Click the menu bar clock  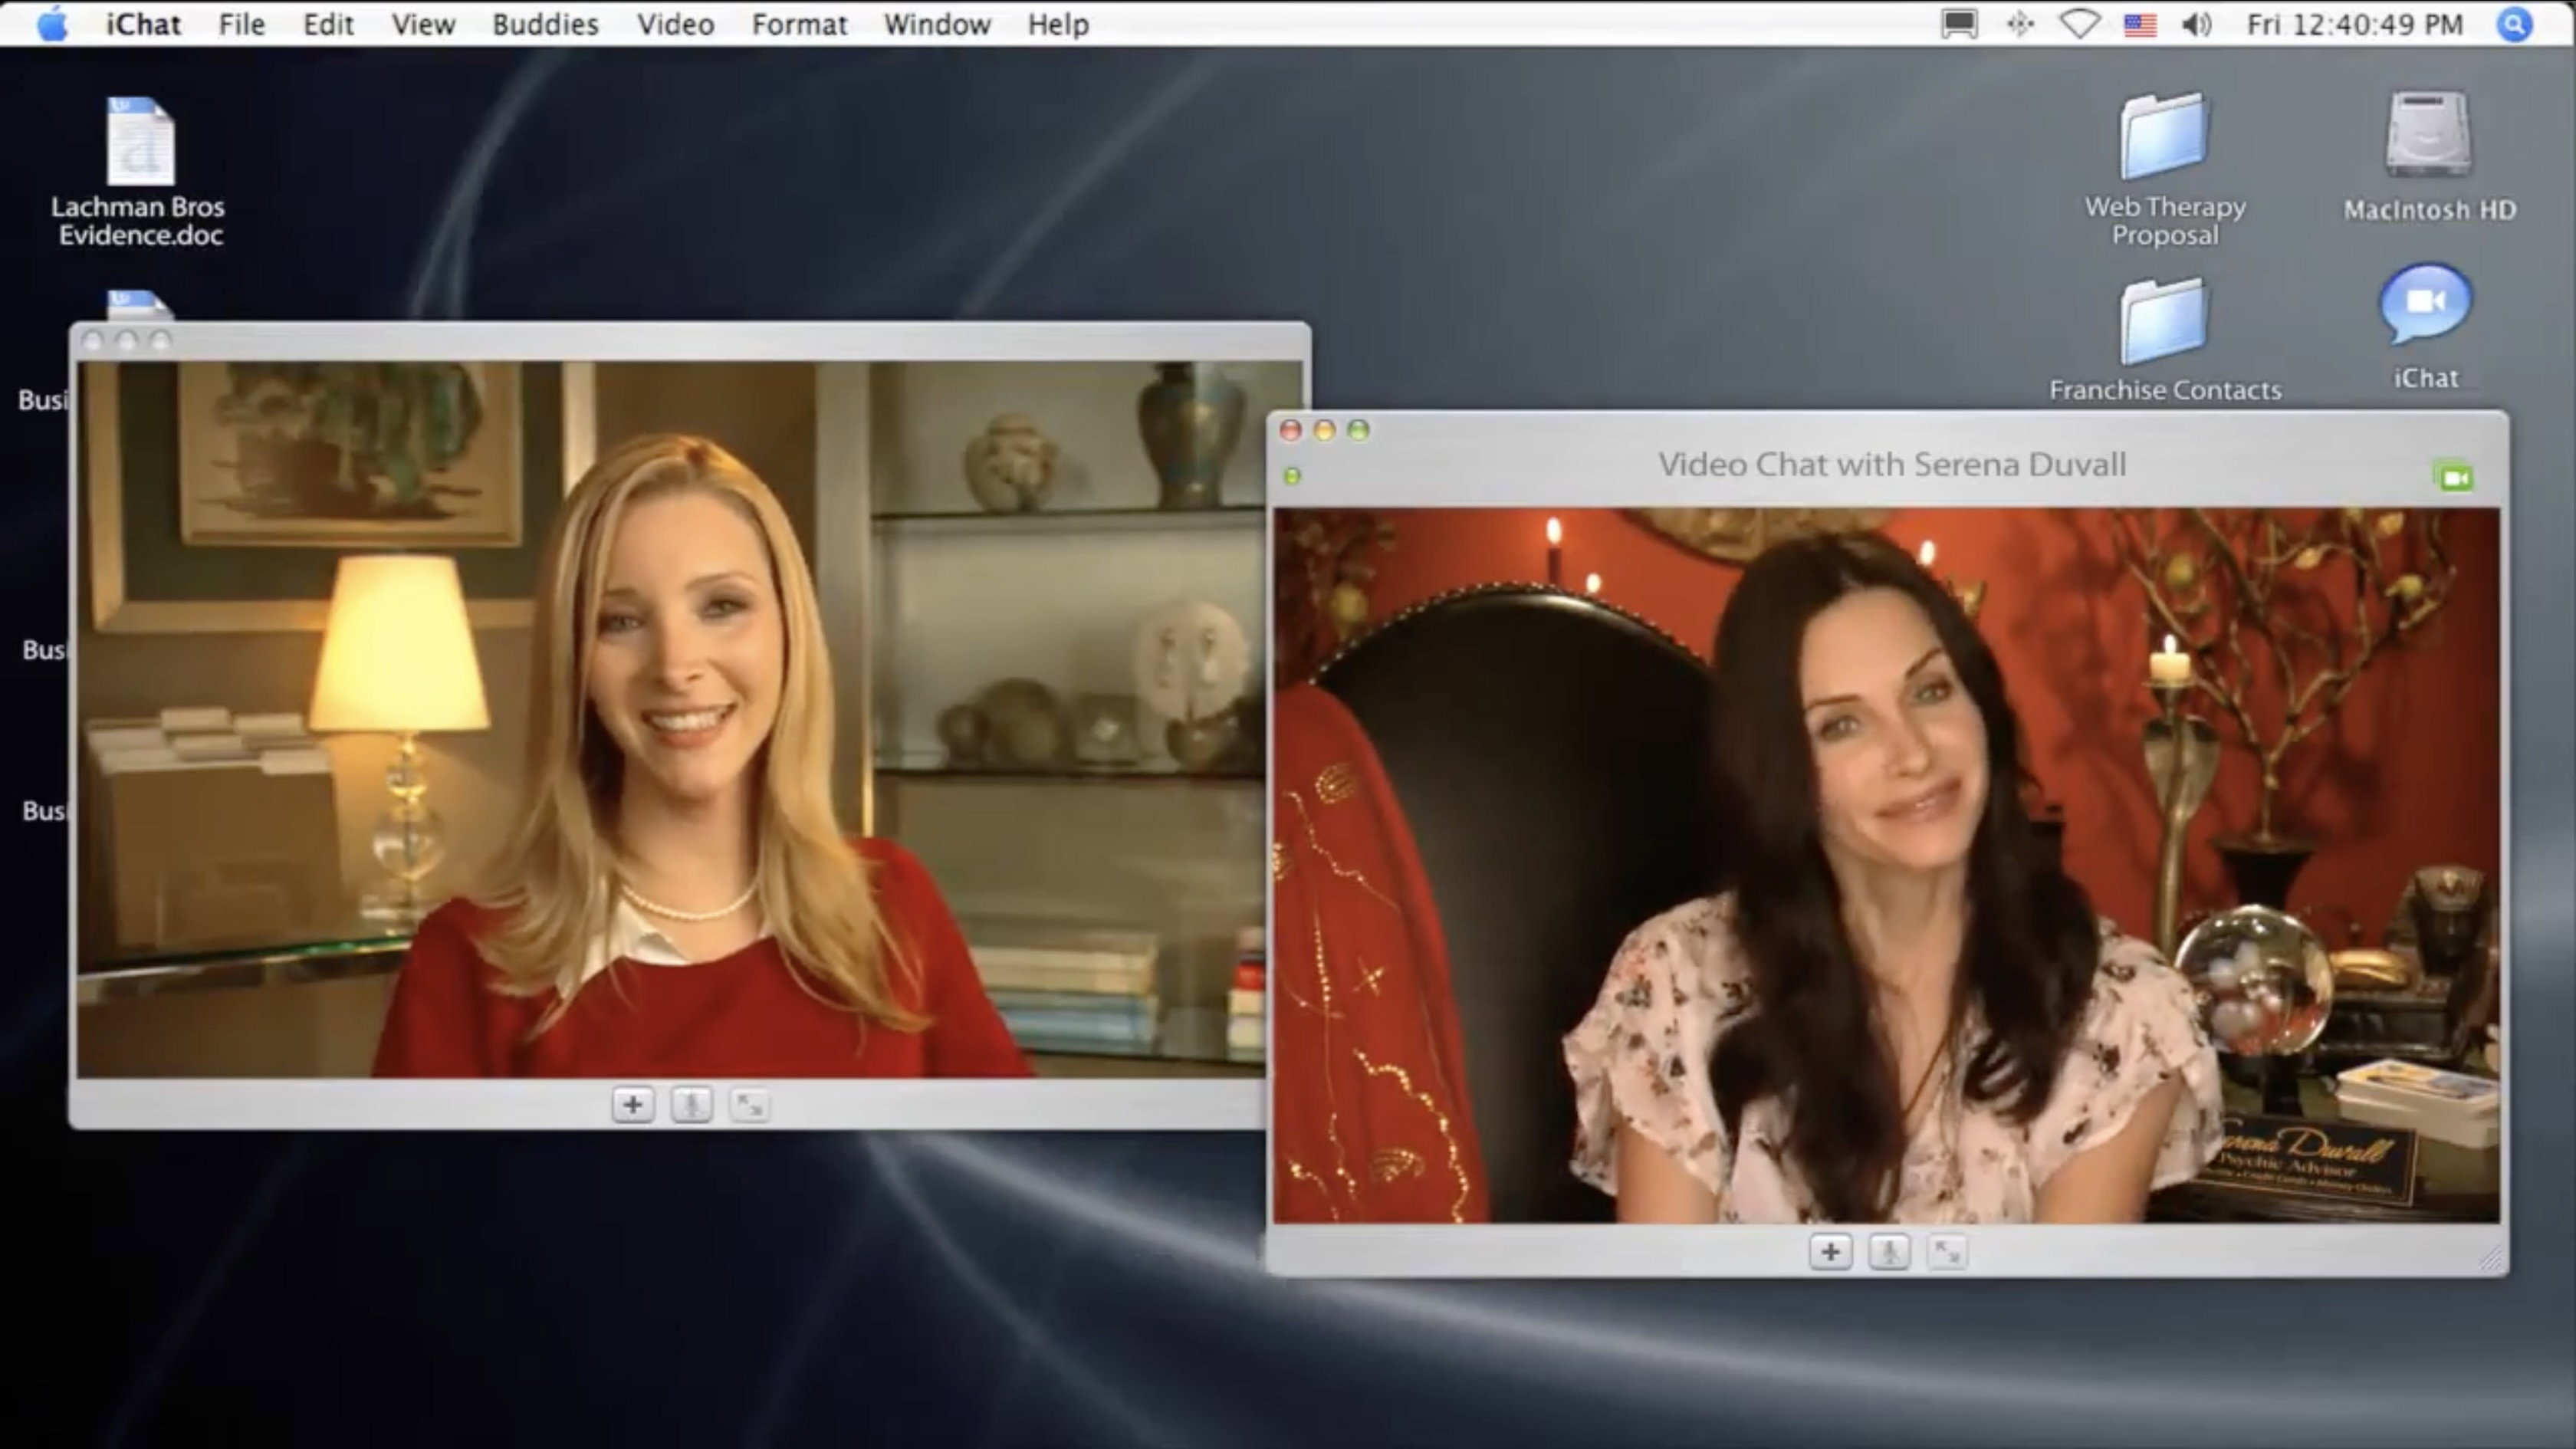click(x=2355, y=24)
